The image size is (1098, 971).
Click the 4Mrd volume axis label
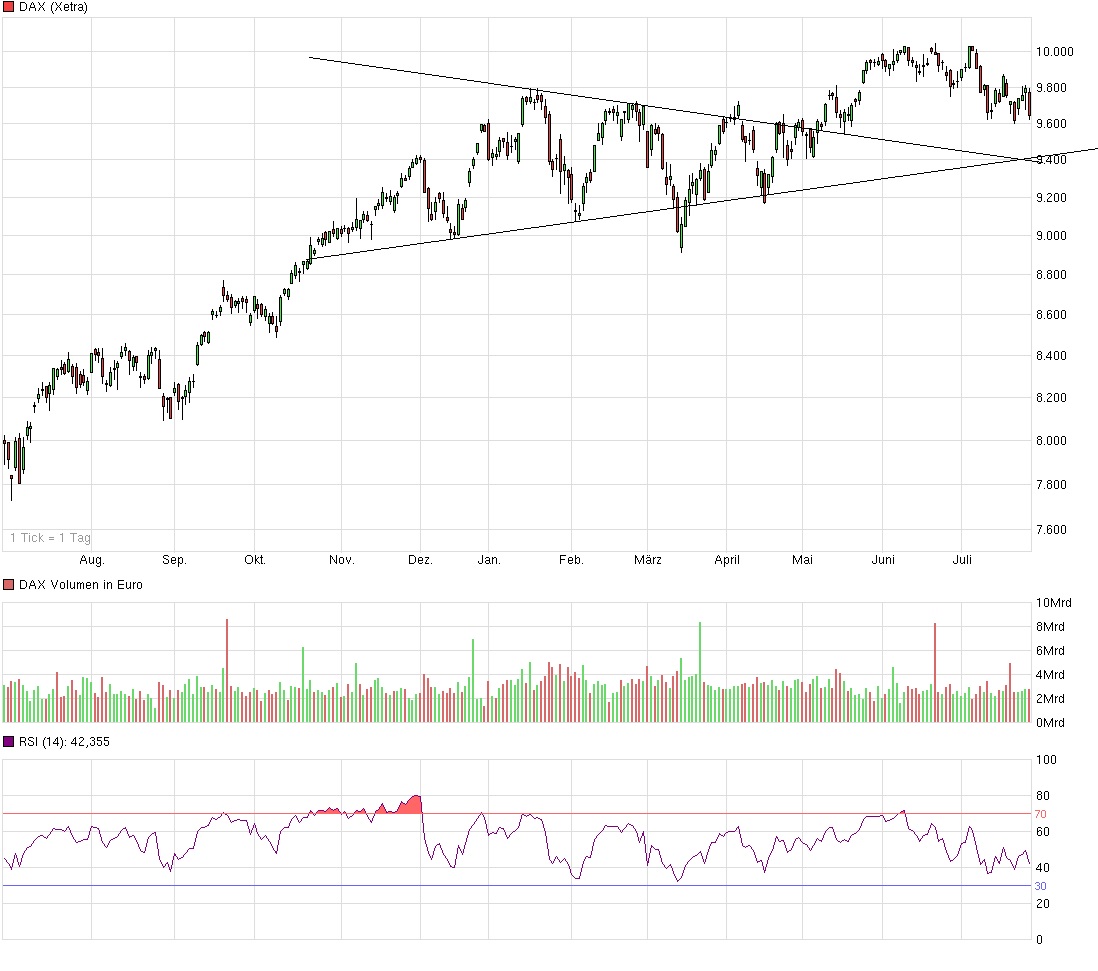[1050, 675]
